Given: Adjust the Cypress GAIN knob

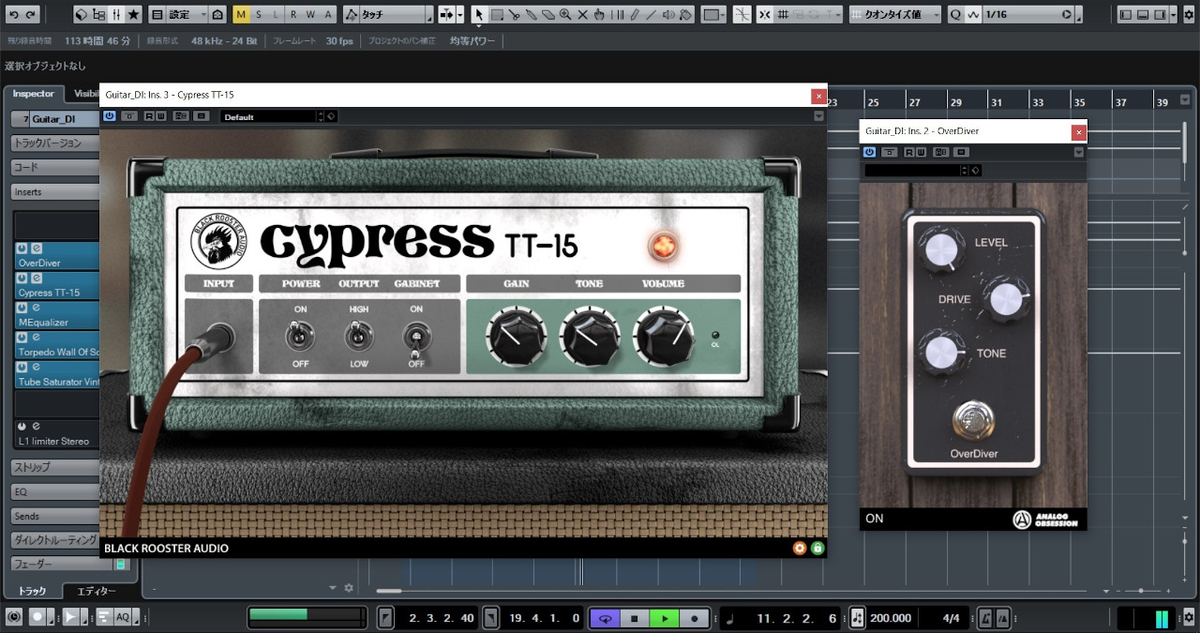Looking at the screenshot, I should [517, 337].
